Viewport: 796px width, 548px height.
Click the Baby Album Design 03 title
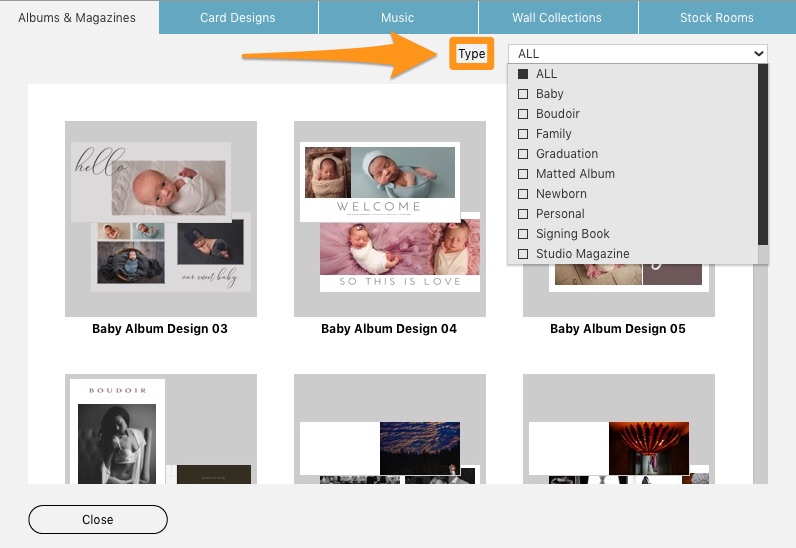pos(160,329)
